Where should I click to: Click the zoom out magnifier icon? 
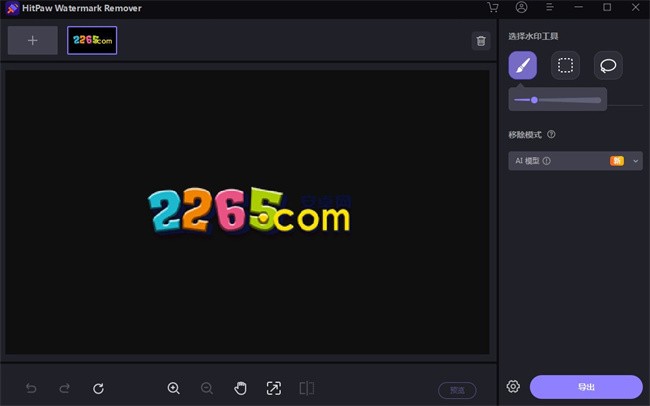point(207,388)
